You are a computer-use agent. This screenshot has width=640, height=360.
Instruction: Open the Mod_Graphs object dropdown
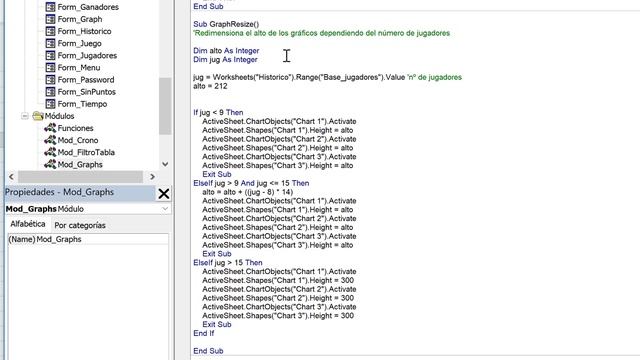[165, 209]
